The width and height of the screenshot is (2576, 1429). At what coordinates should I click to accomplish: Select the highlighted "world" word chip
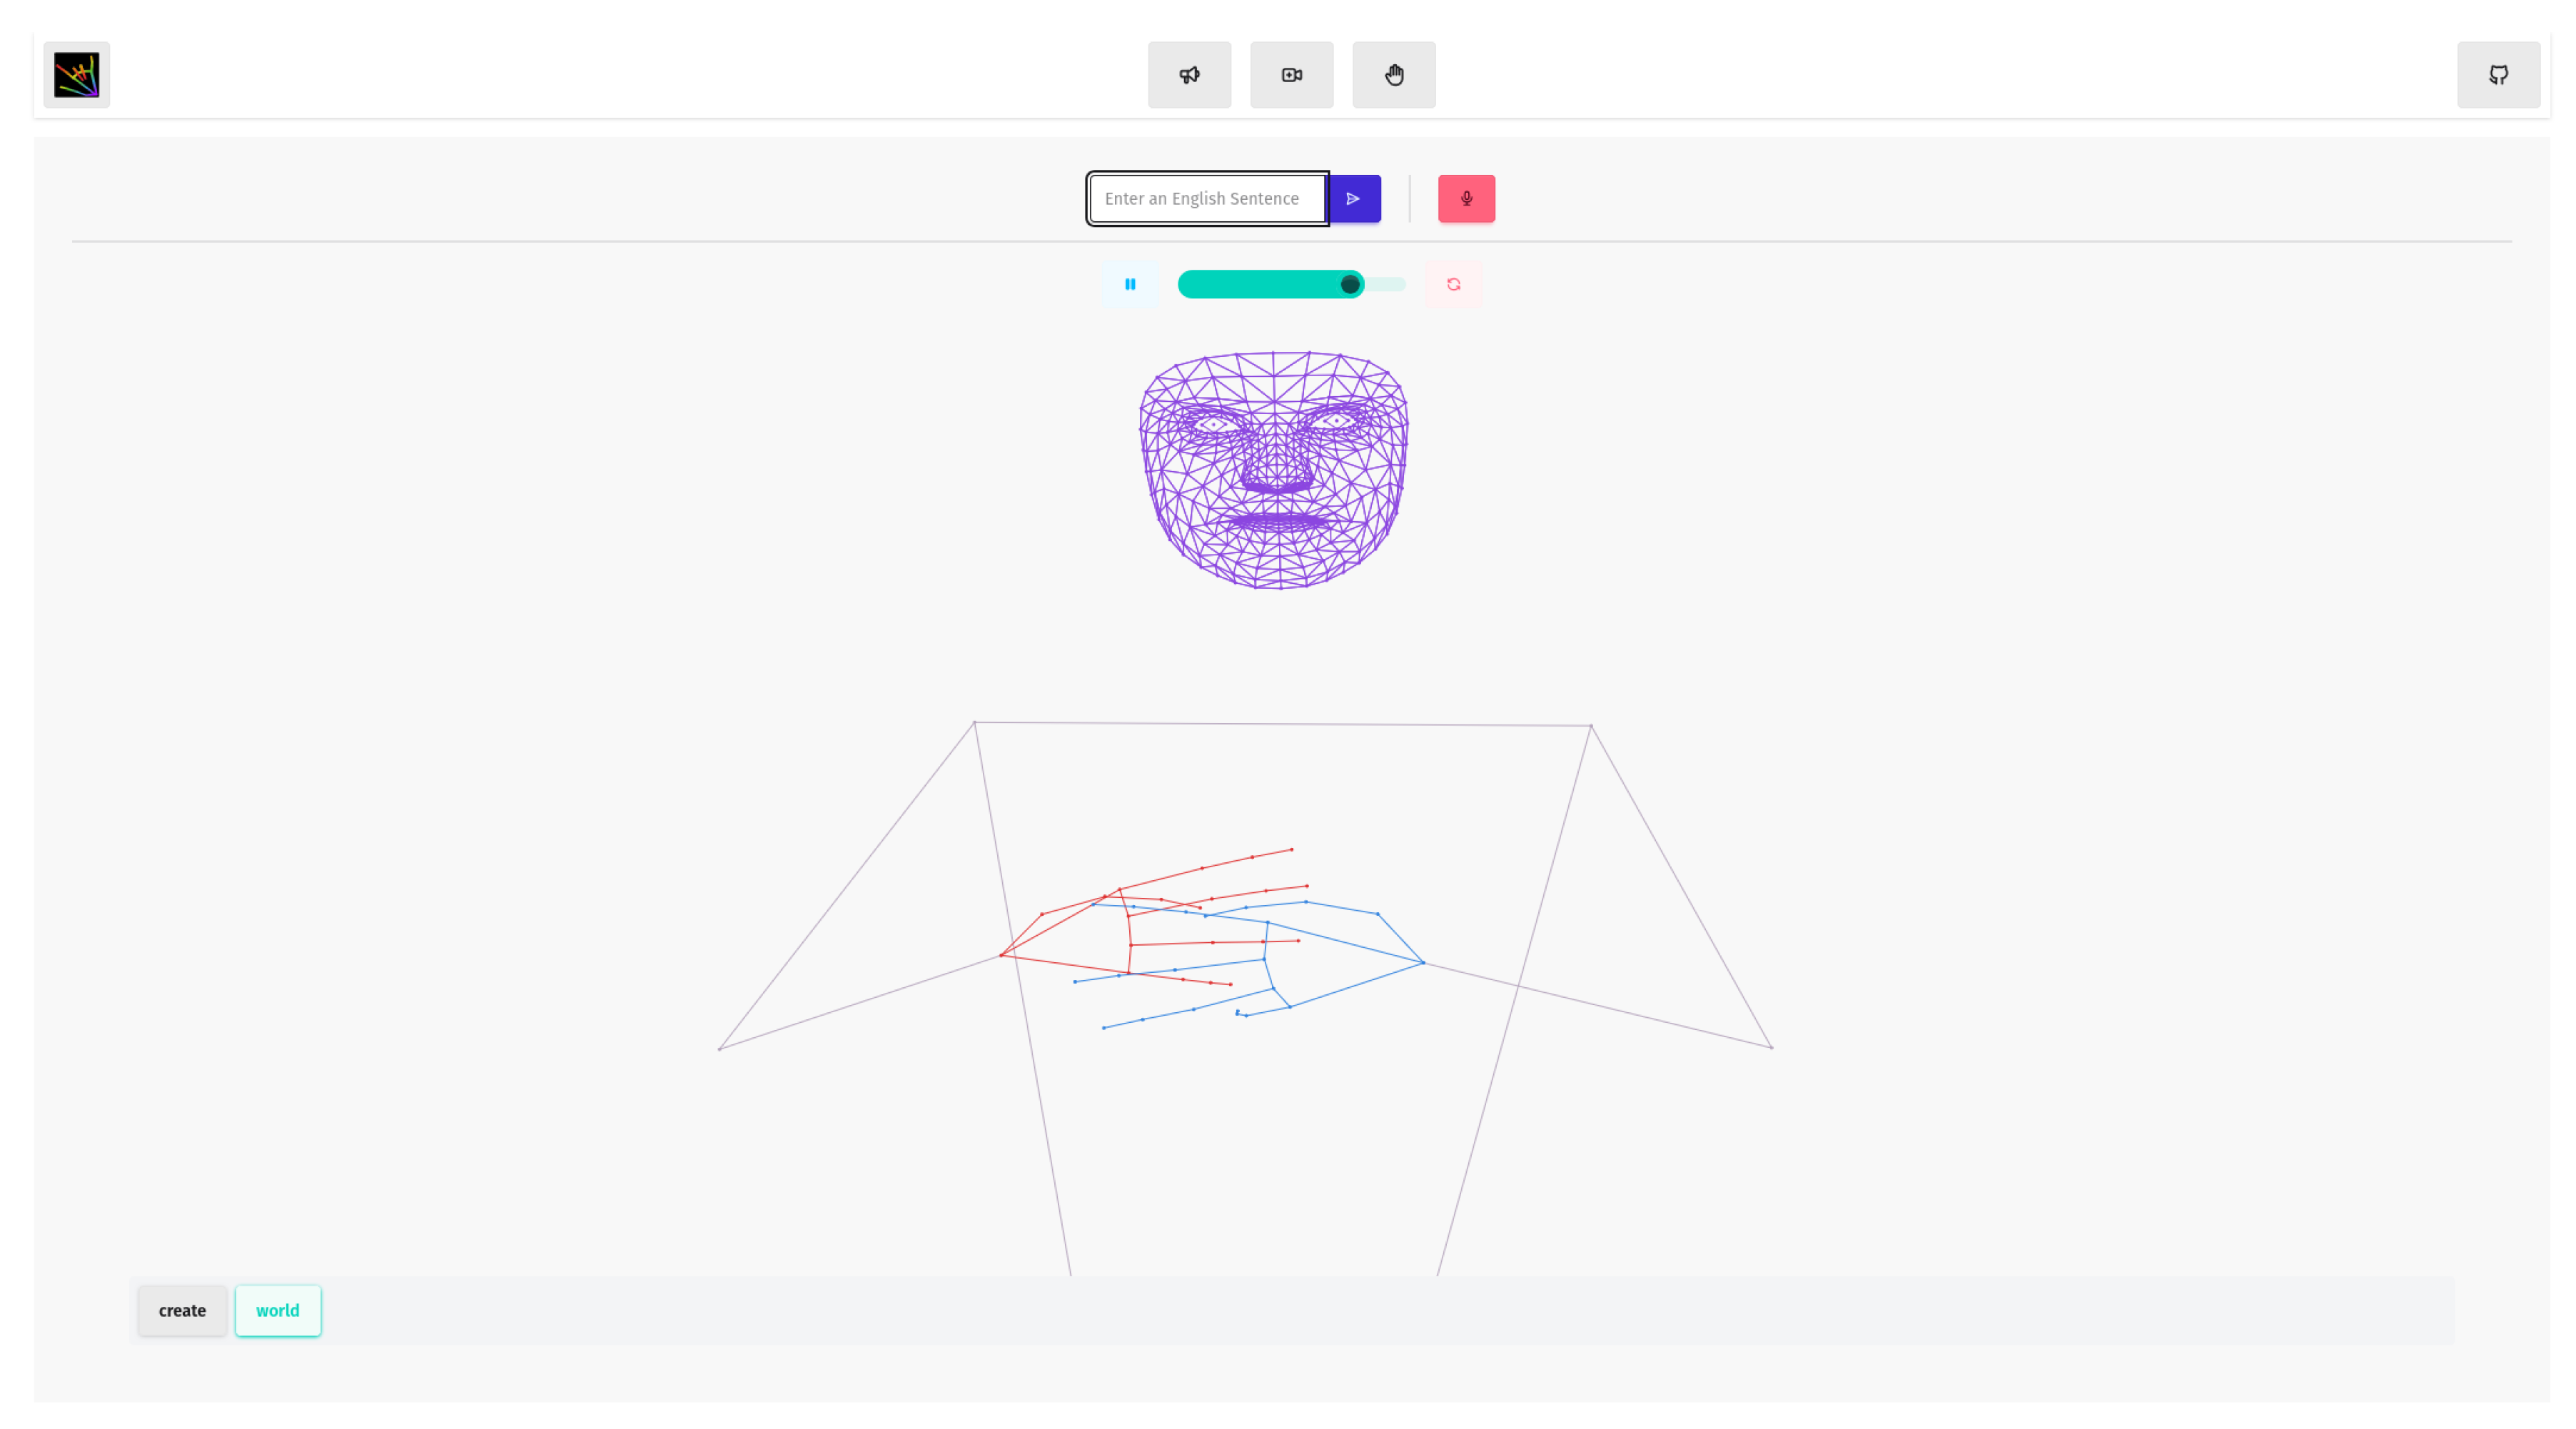point(278,1310)
